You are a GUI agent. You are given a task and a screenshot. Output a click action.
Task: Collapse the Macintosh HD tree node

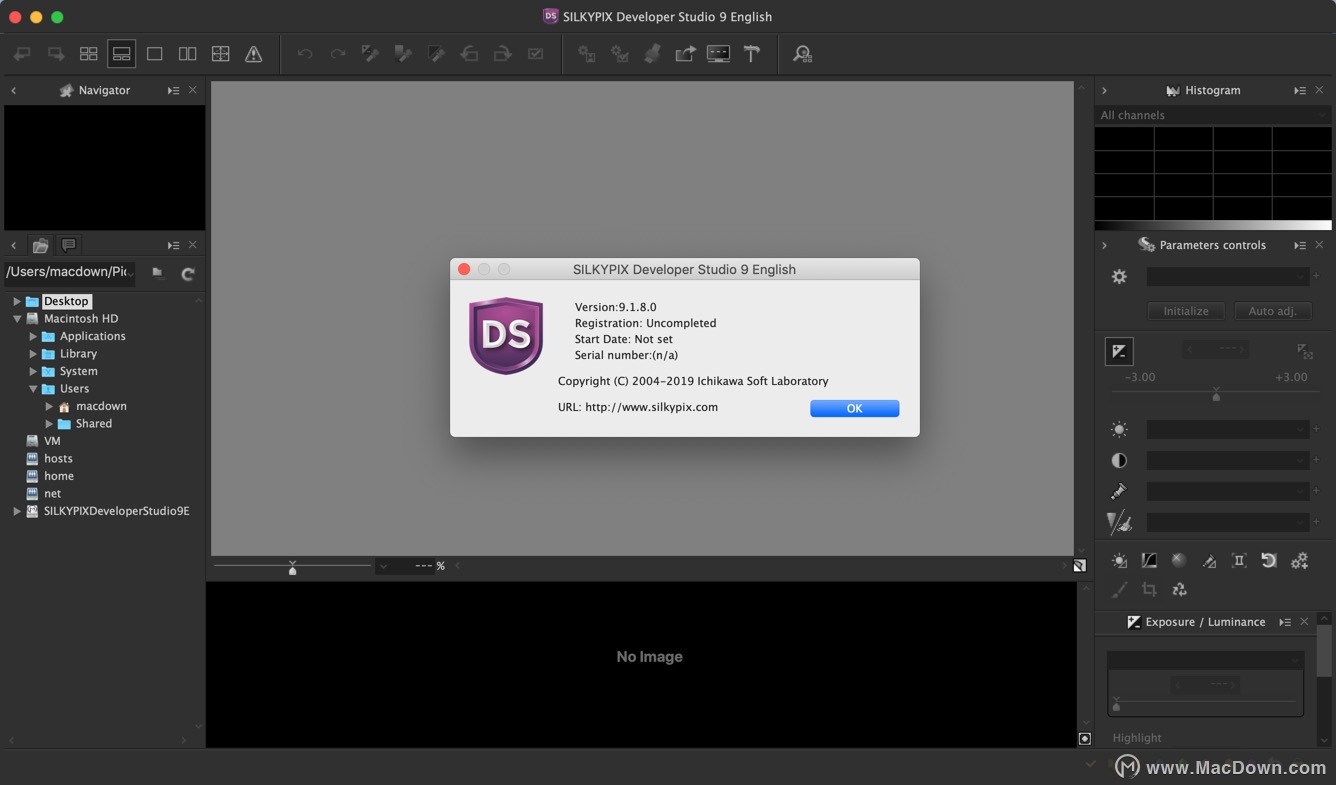[x=17, y=319]
